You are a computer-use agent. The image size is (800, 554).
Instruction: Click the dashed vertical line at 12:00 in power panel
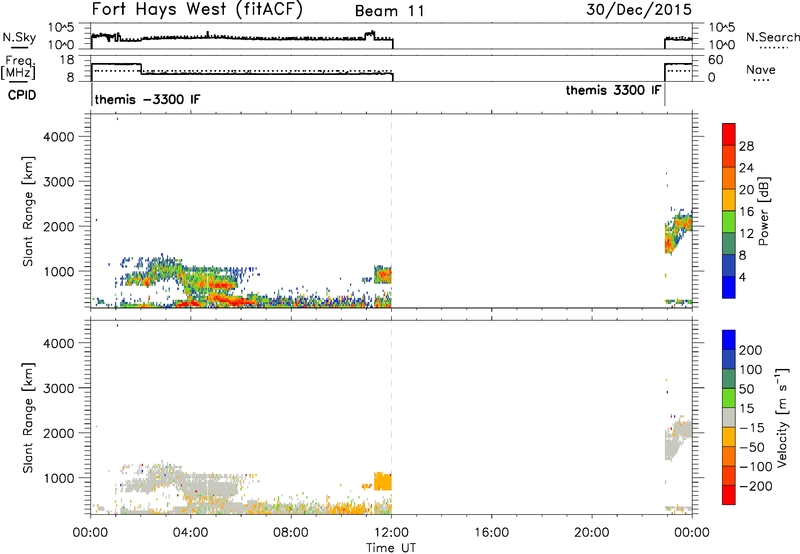point(391,211)
